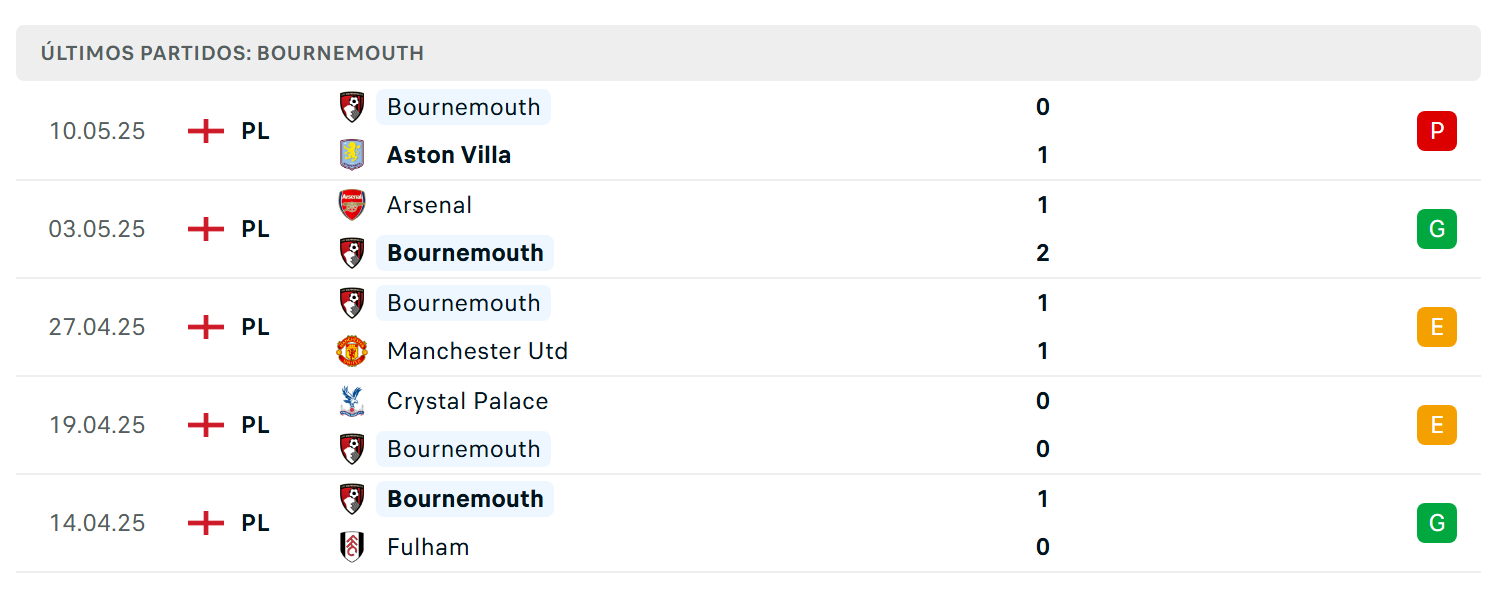The image size is (1493, 593).
Task: Click the orange E badge for Manchester Utd match
Action: (x=1436, y=327)
